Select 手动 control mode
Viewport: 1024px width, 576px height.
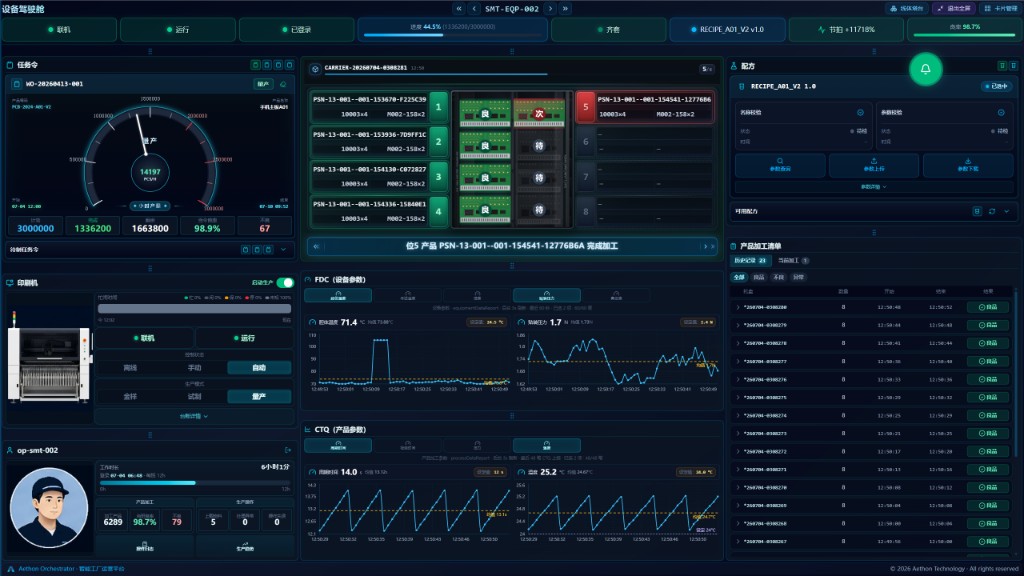[195, 368]
